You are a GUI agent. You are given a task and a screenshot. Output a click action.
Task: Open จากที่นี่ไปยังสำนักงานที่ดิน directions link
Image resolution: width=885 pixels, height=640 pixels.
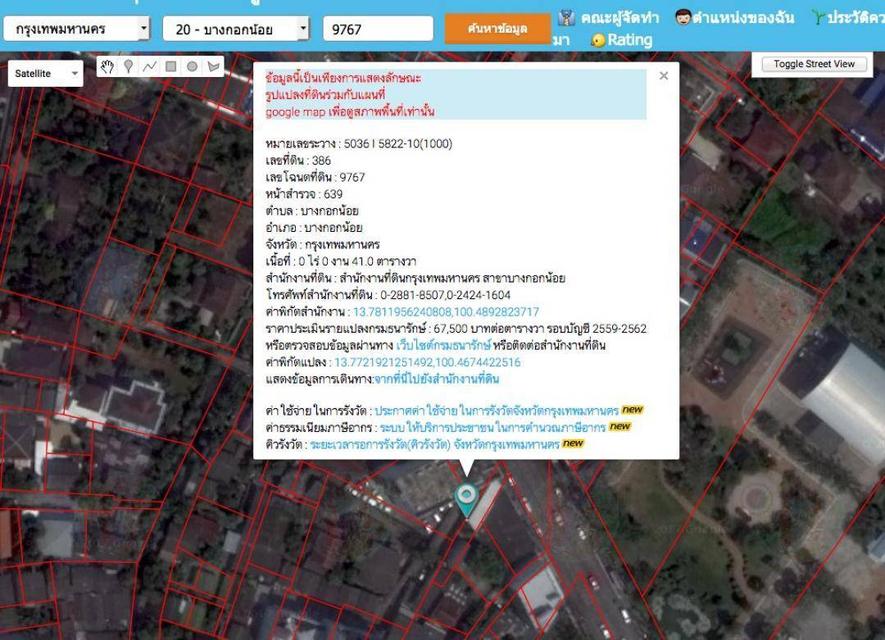437,379
